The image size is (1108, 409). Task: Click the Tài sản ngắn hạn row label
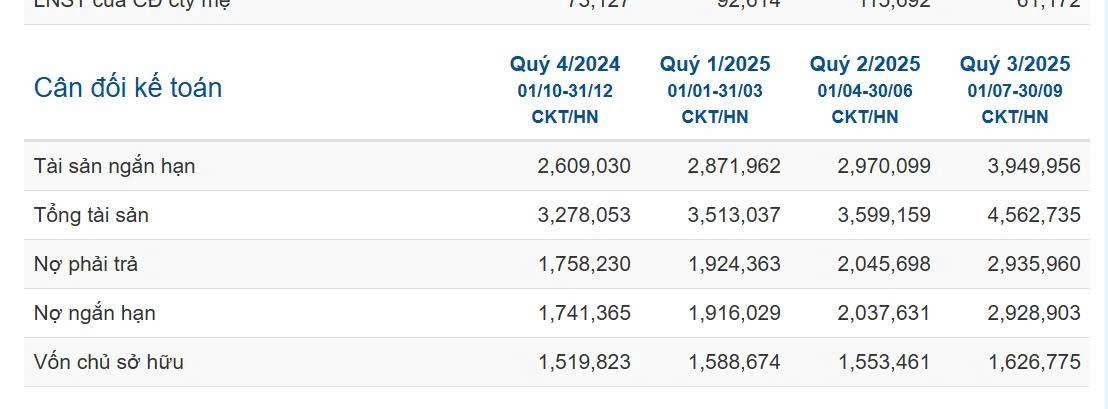(115, 166)
